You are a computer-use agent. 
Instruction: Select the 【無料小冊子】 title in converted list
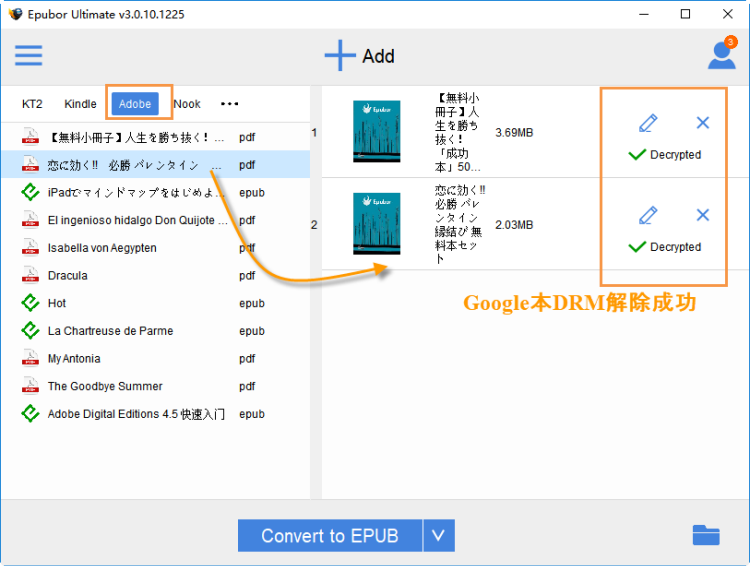pos(458,133)
